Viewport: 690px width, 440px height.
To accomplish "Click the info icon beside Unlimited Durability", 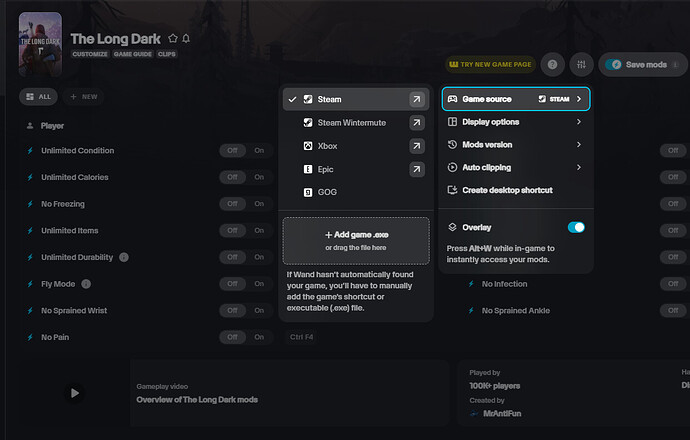I will pyautogui.click(x=124, y=257).
